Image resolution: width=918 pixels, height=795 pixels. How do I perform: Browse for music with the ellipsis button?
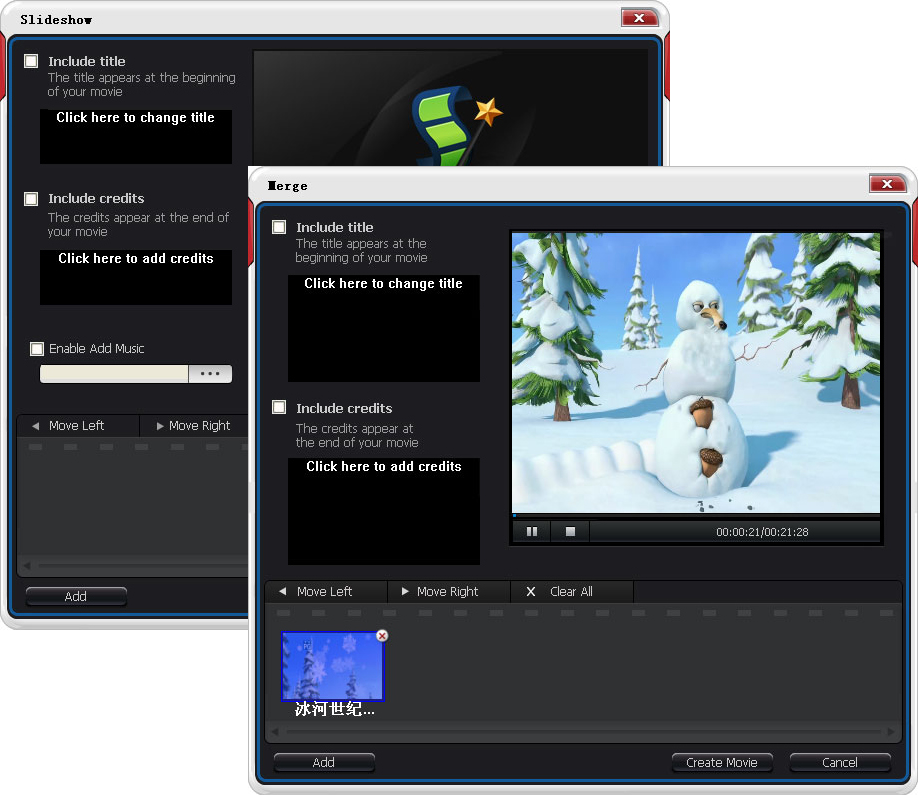coord(210,373)
